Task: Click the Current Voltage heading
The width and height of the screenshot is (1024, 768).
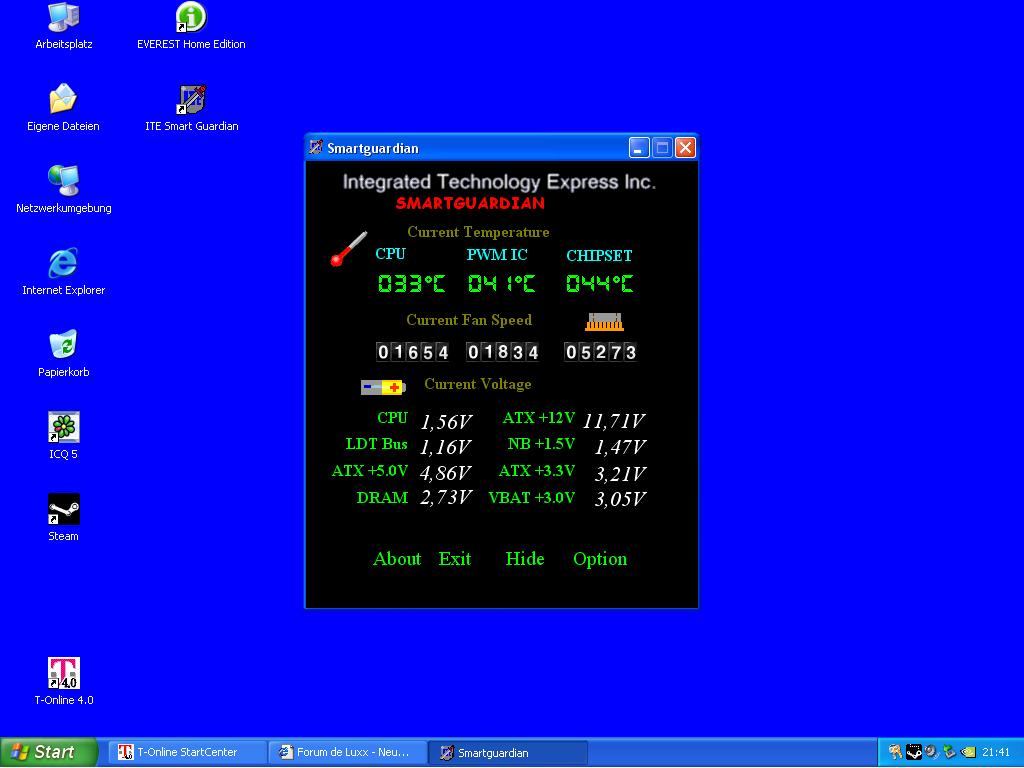Action: click(x=477, y=384)
